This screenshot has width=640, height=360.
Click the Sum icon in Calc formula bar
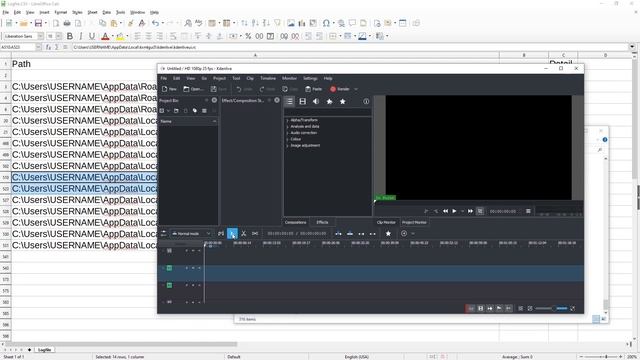pos(57,47)
